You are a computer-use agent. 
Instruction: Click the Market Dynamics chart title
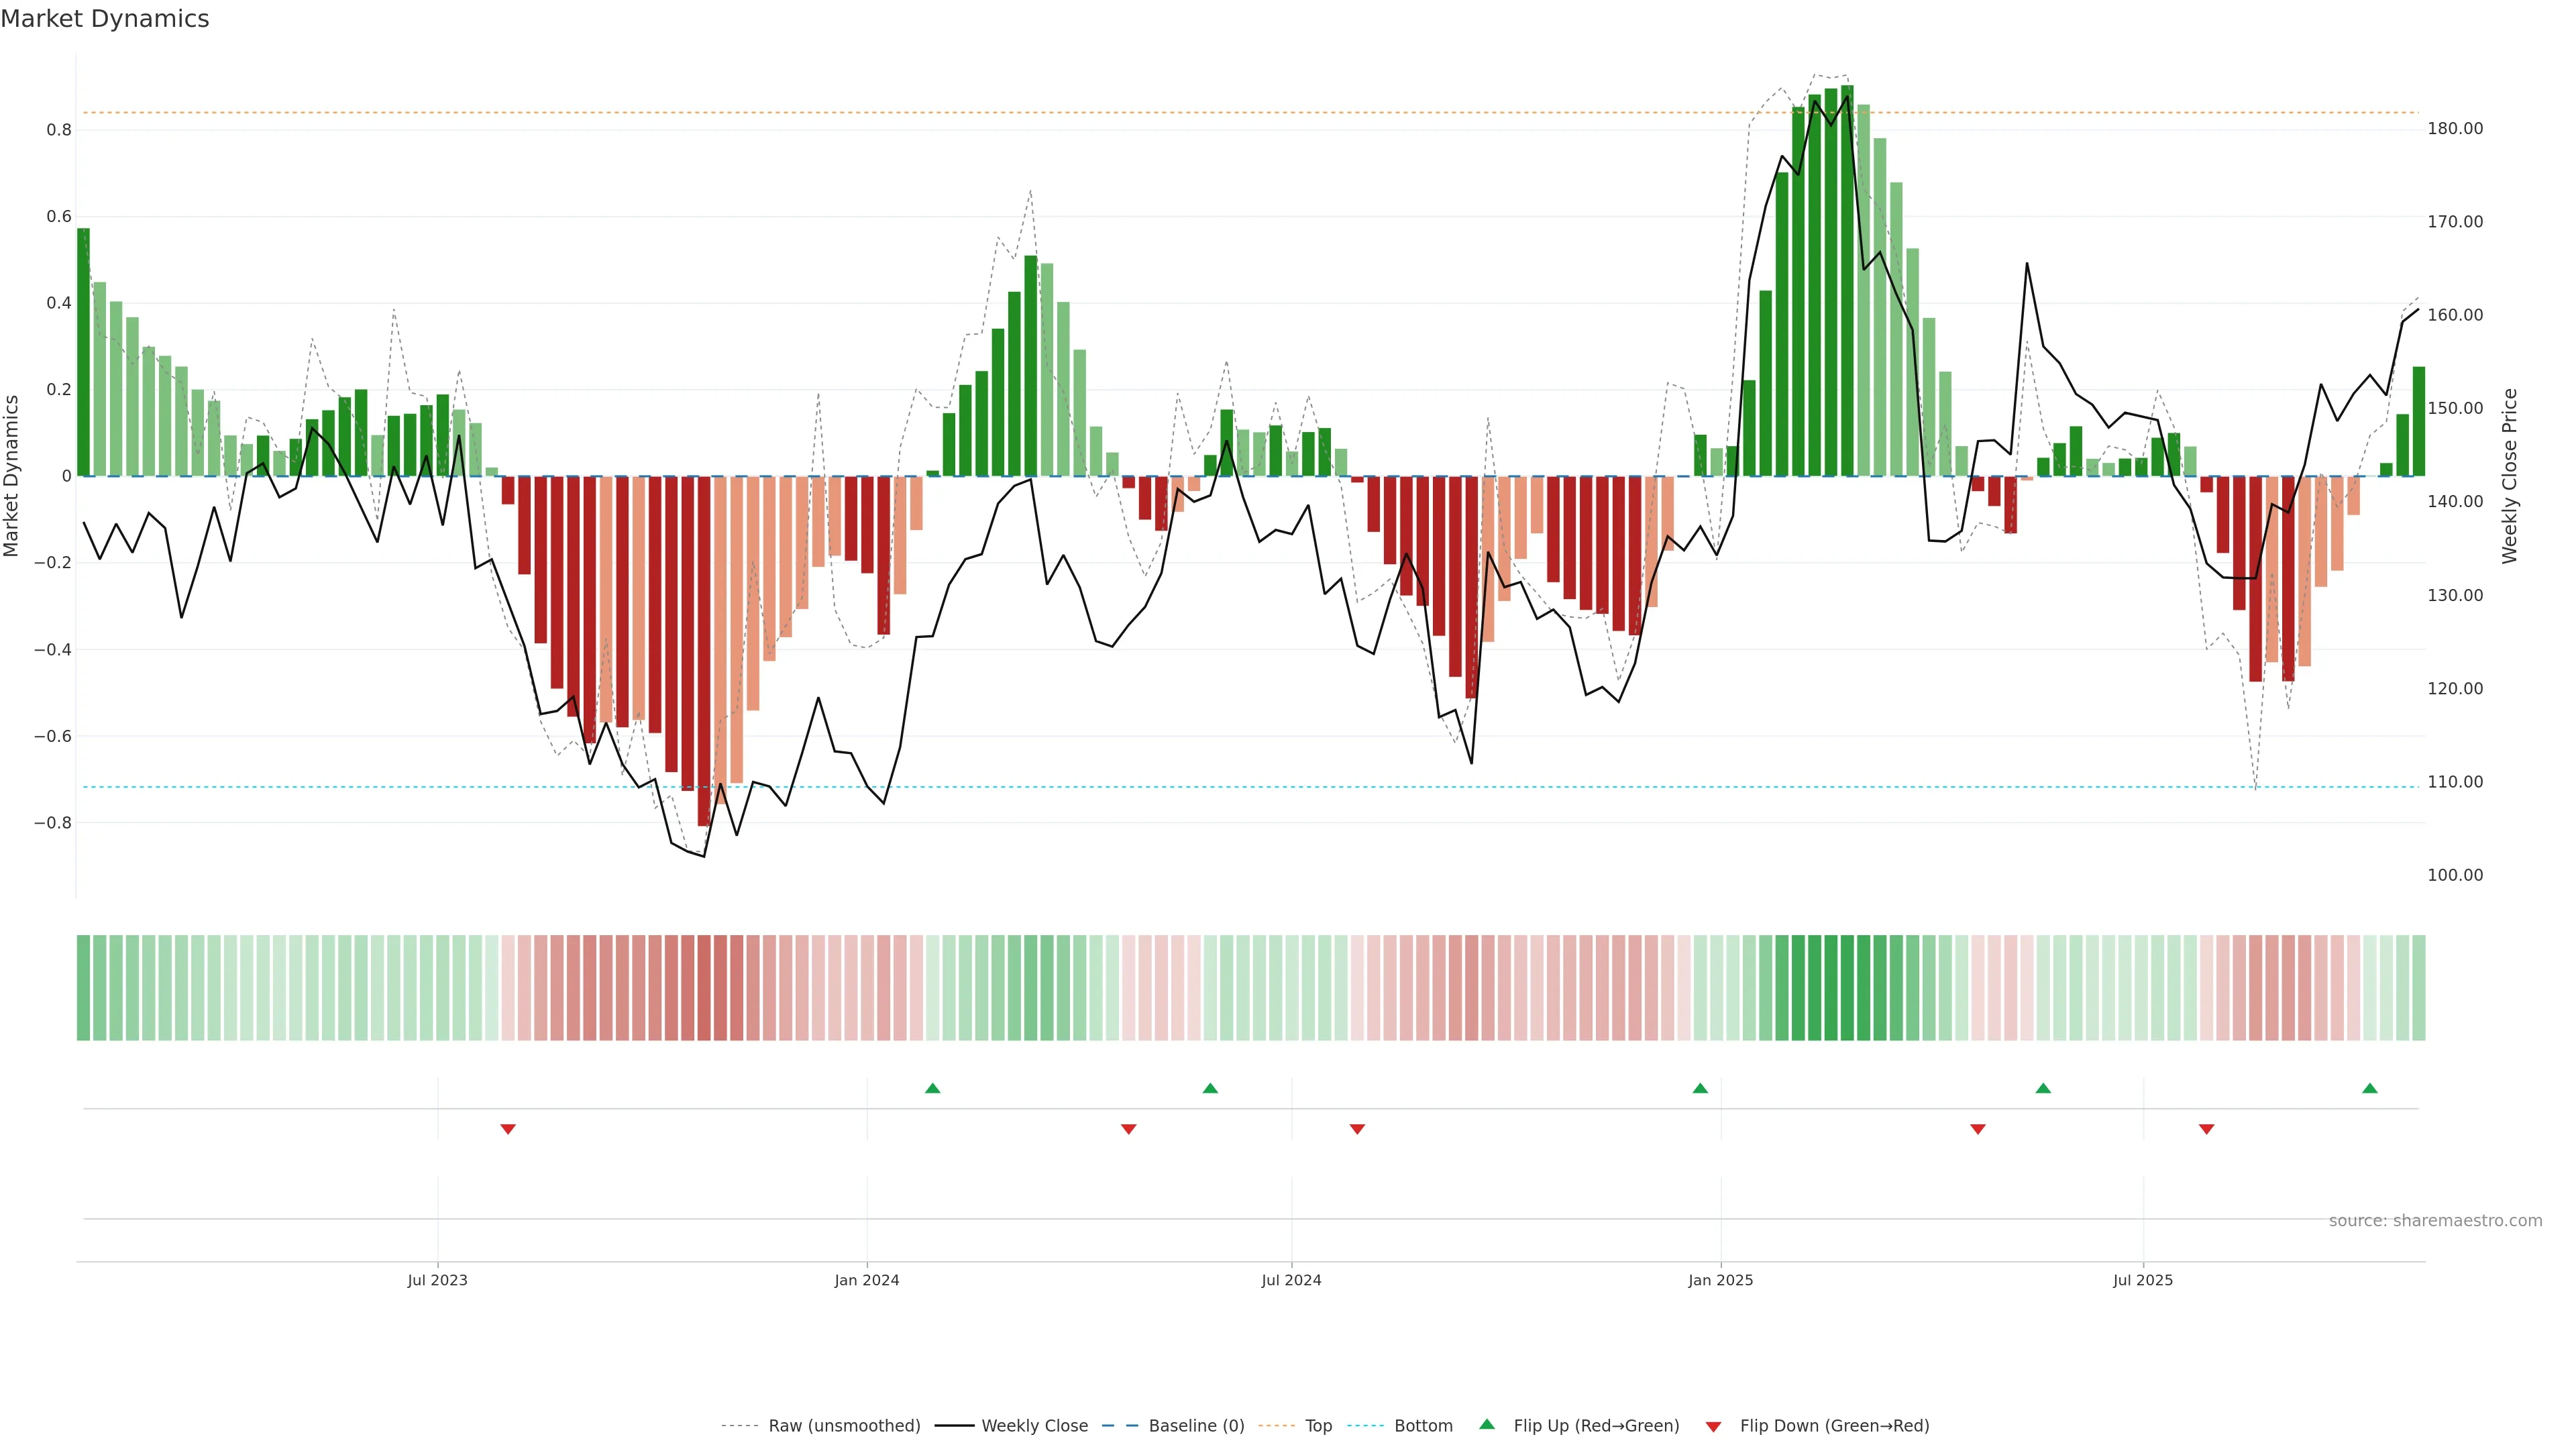tap(105, 19)
